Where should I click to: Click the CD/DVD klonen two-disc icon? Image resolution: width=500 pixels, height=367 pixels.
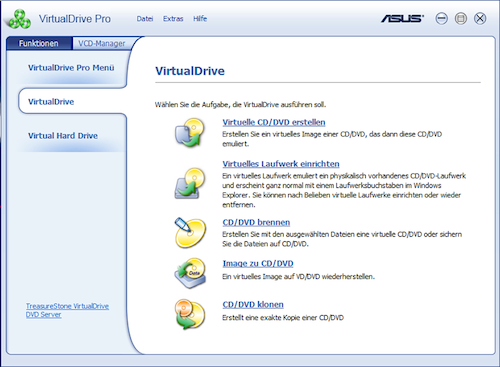(x=190, y=314)
